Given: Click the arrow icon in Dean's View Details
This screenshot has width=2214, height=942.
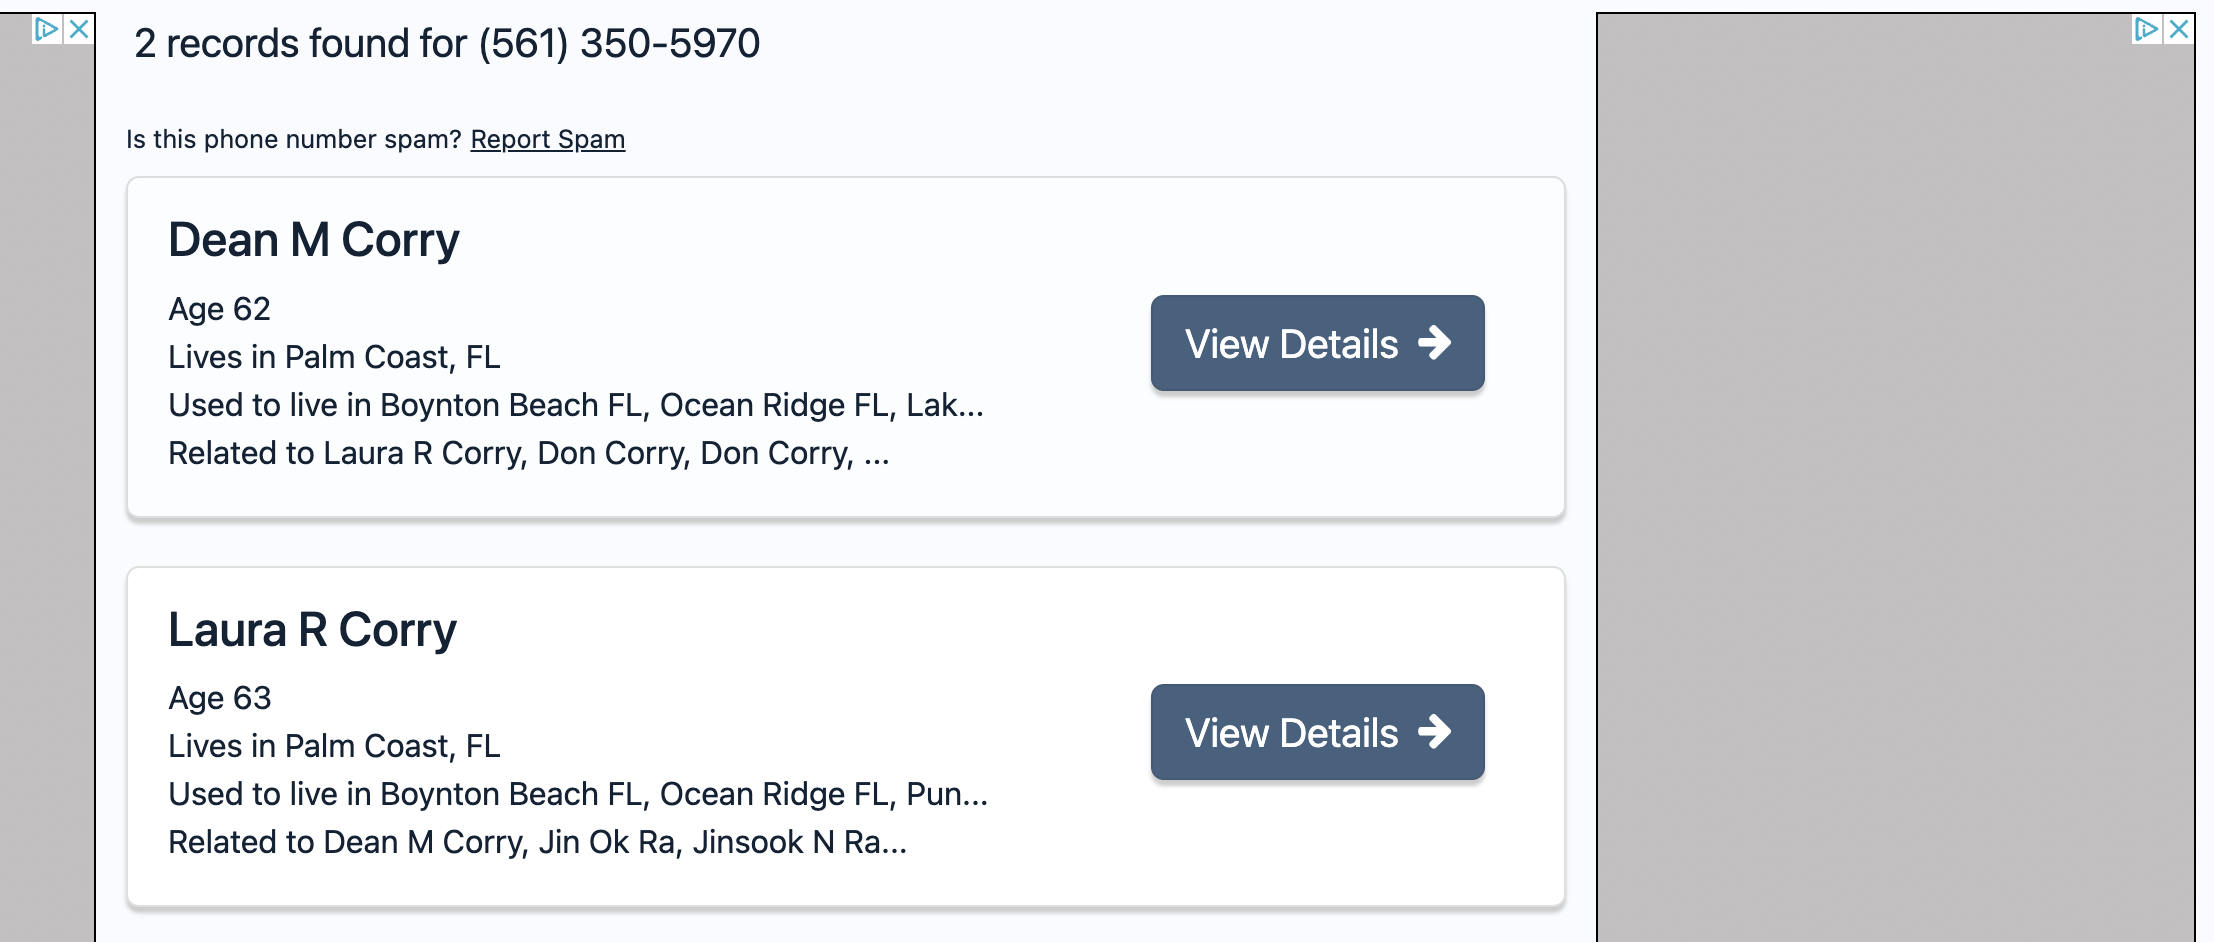Looking at the screenshot, I should (1435, 343).
